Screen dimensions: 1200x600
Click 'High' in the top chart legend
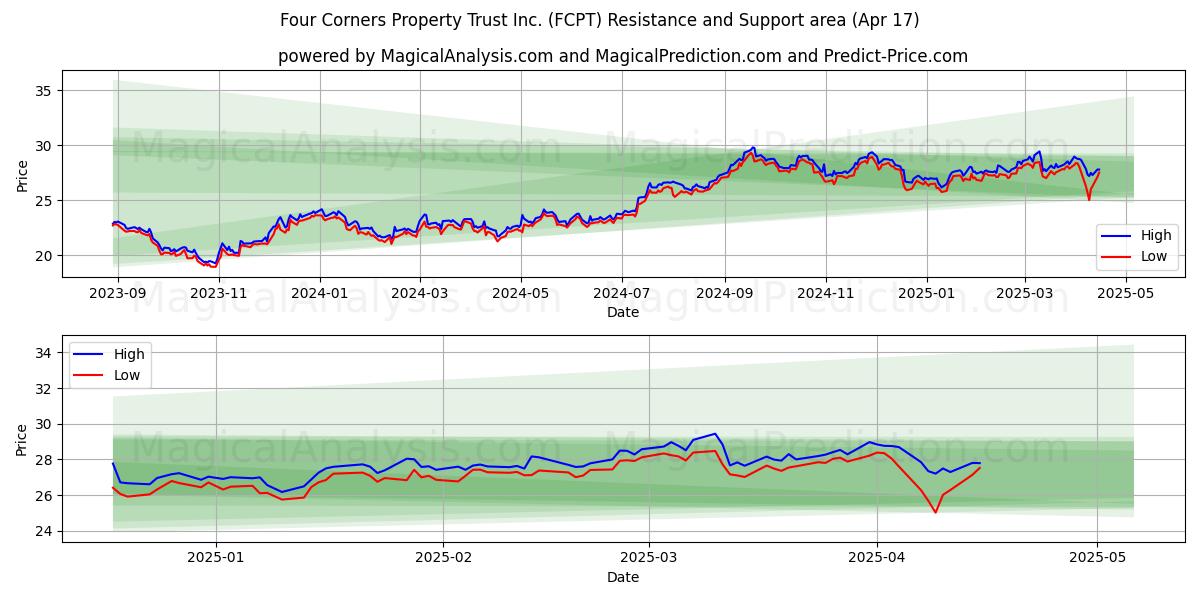tap(1156, 236)
